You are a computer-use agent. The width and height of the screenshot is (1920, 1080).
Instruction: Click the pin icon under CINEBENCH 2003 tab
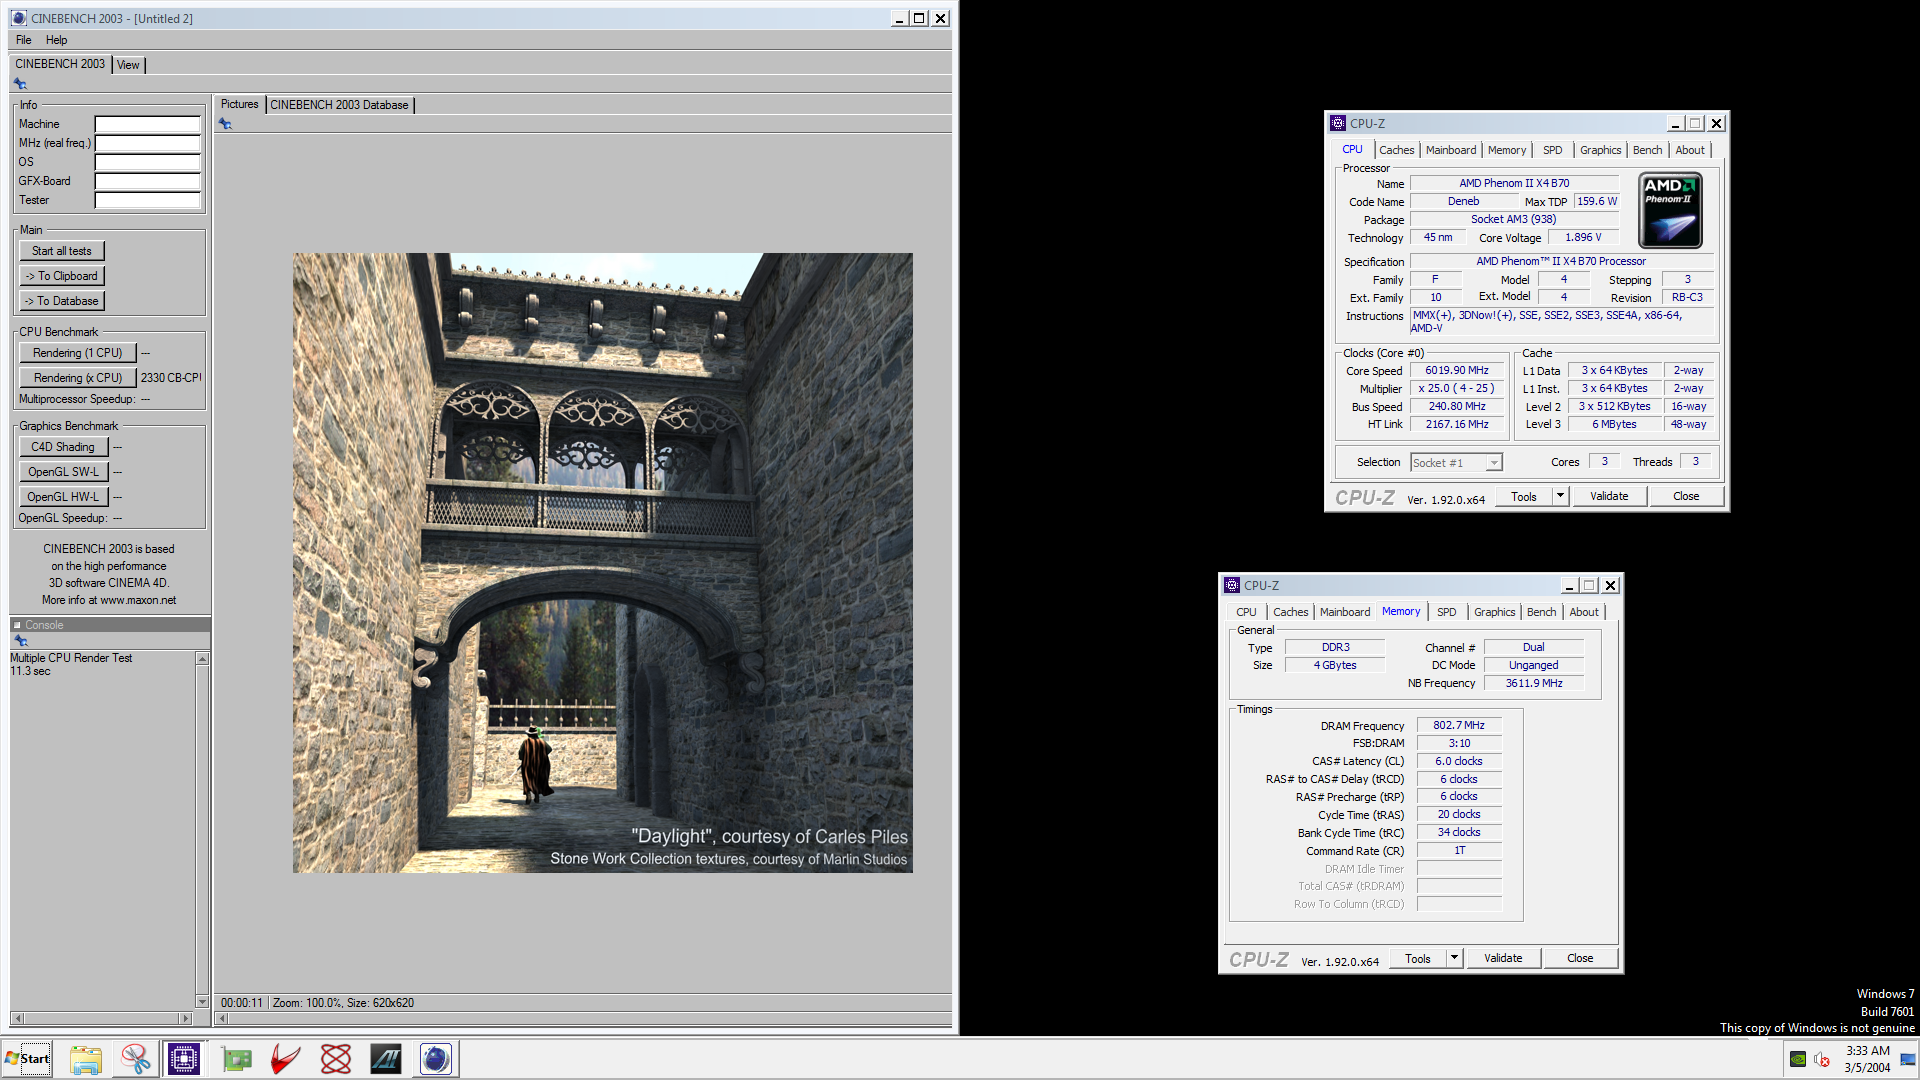pos(20,84)
